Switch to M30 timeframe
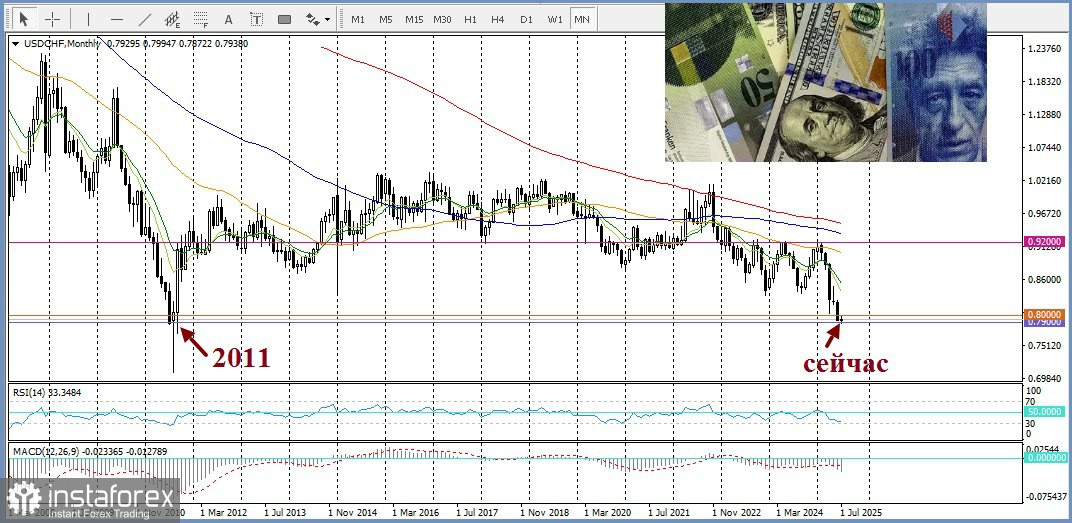This screenshot has width=1072, height=523. click(442, 19)
